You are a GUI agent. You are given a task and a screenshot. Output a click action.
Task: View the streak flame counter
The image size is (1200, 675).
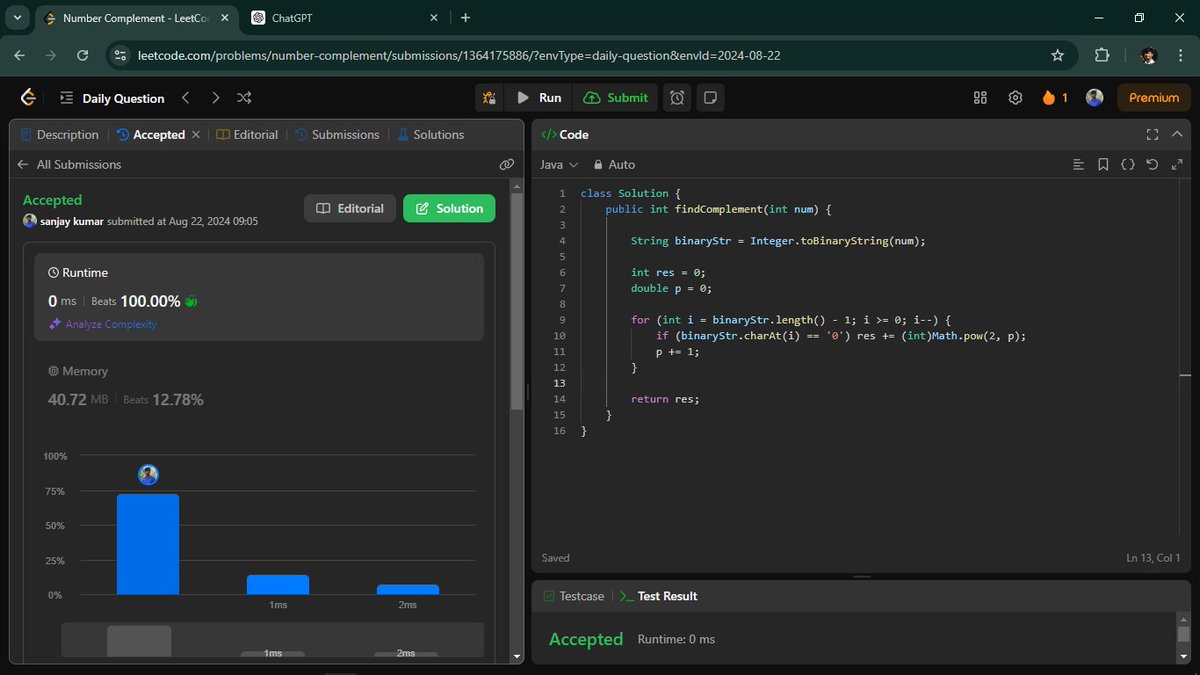pyautogui.click(x=1055, y=98)
